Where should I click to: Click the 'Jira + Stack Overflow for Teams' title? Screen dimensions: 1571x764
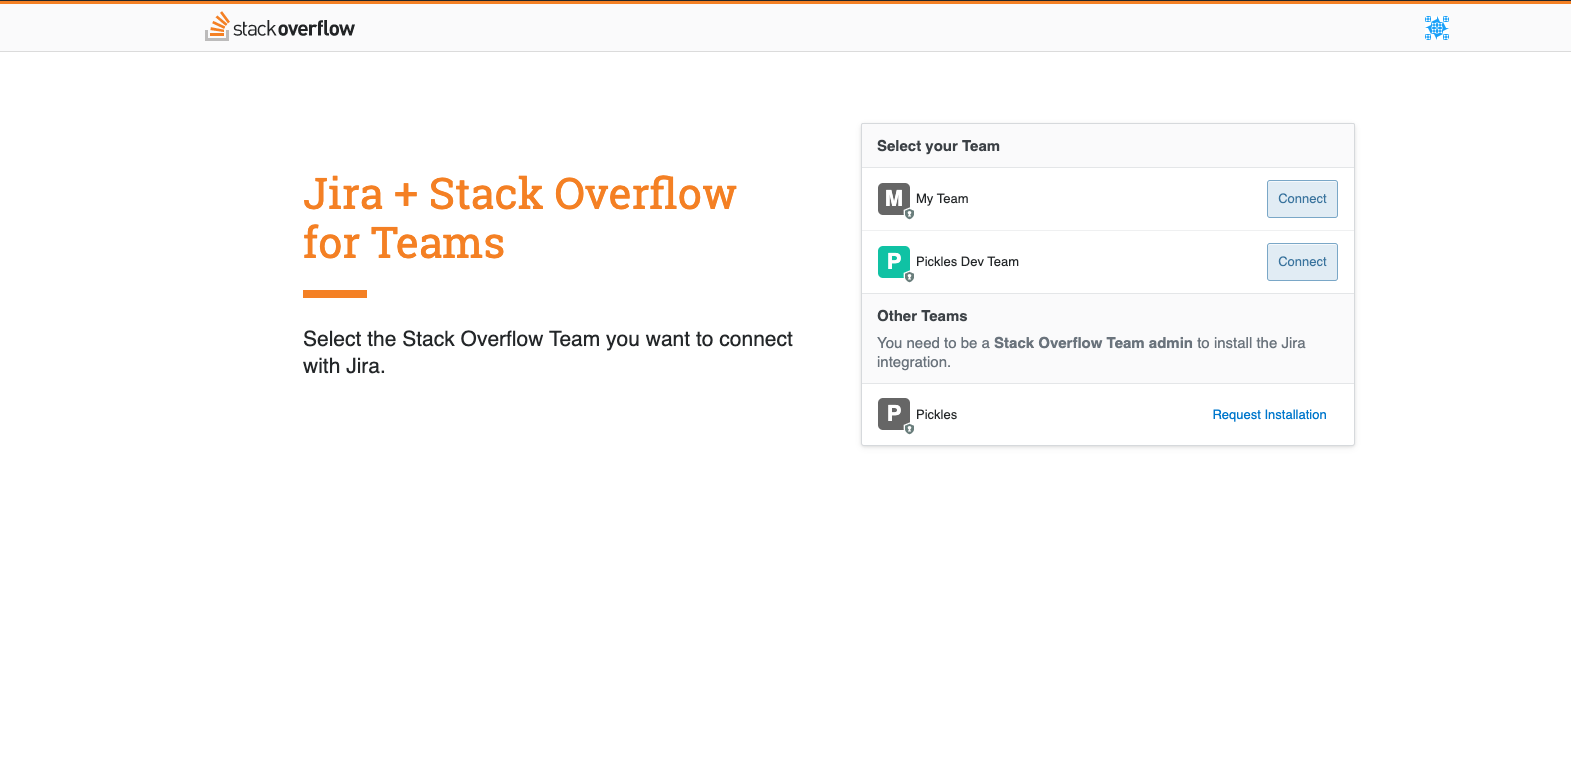pyautogui.click(x=520, y=218)
